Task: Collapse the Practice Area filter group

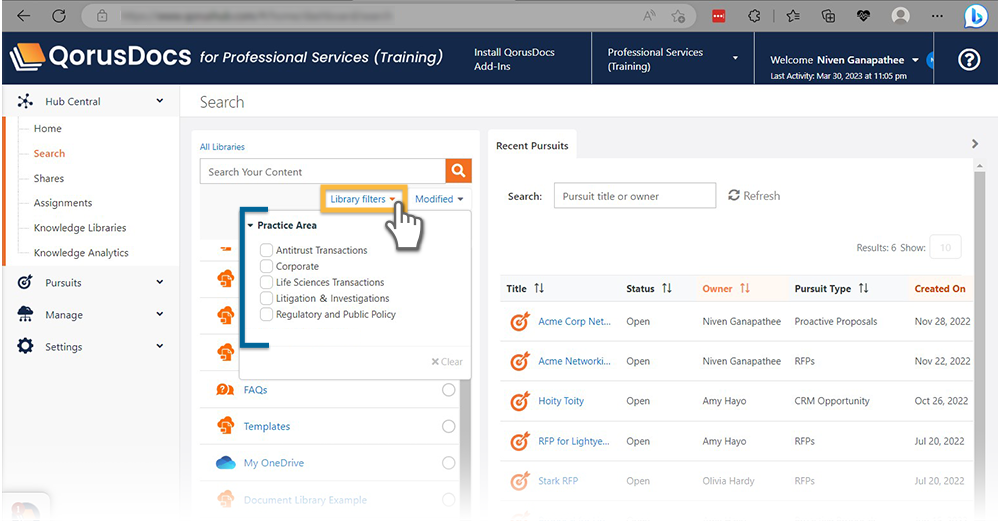Action: point(251,225)
